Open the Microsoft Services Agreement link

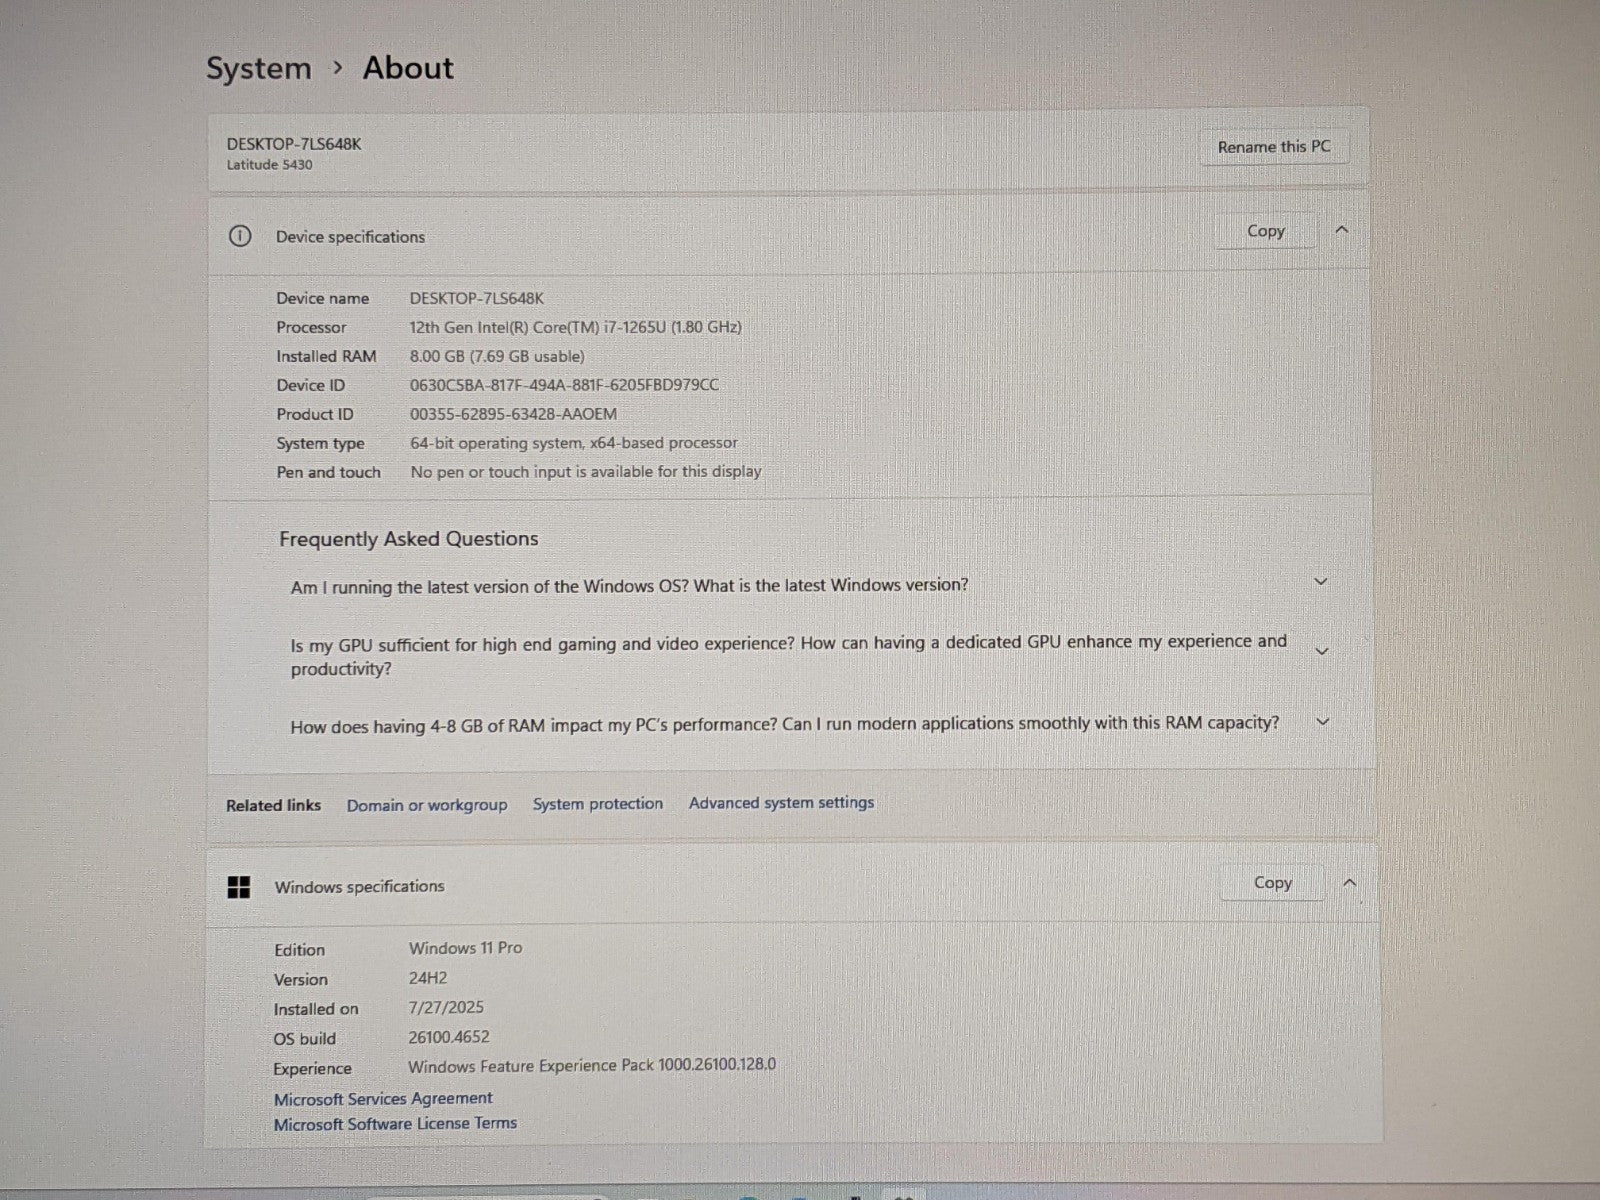coord(383,1099)
